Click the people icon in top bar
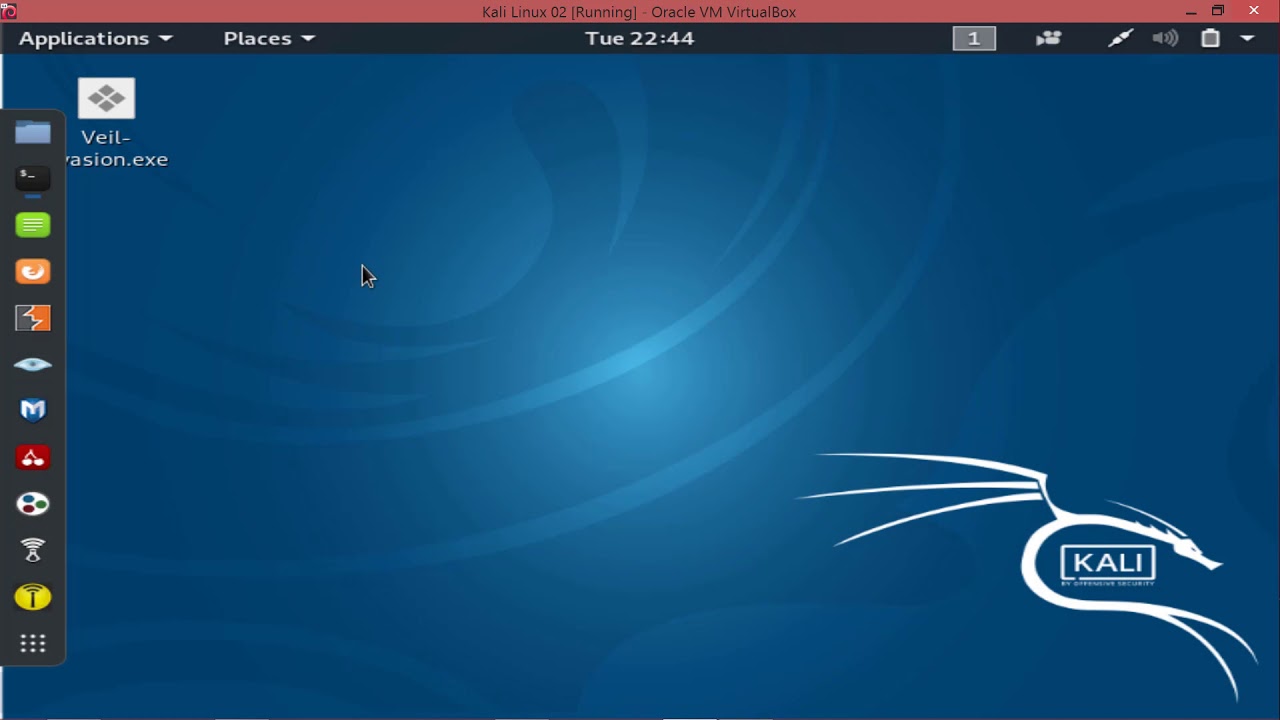The width and height of the screenshot is (1280, 720). click(1048, 38)
